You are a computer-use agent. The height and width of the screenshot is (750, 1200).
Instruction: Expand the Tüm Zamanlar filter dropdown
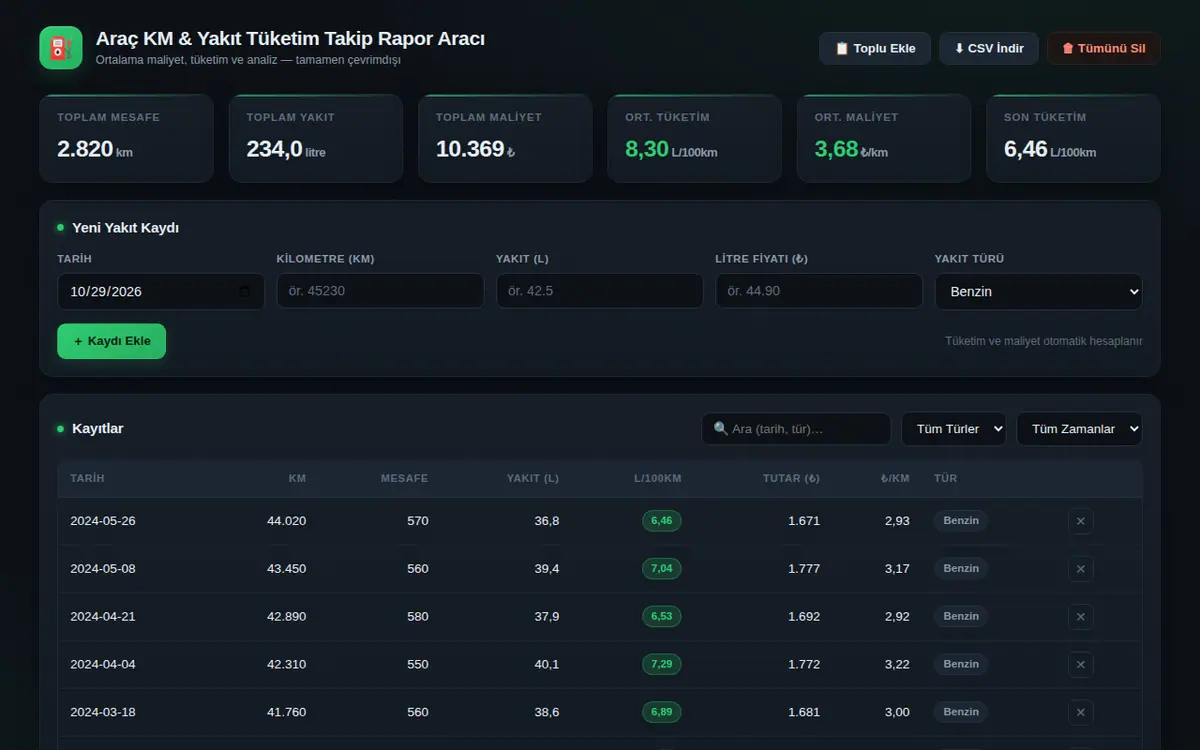point(1079,429)
